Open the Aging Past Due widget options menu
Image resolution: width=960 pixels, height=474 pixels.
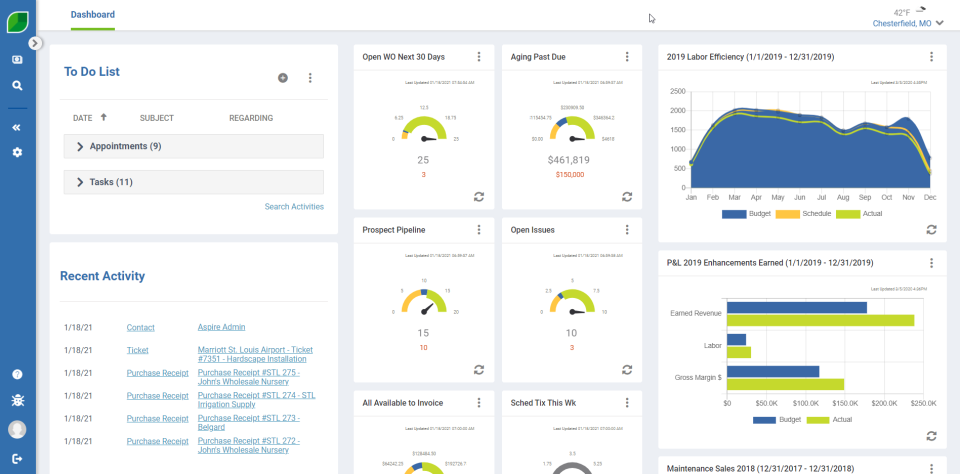pos(627,57)
